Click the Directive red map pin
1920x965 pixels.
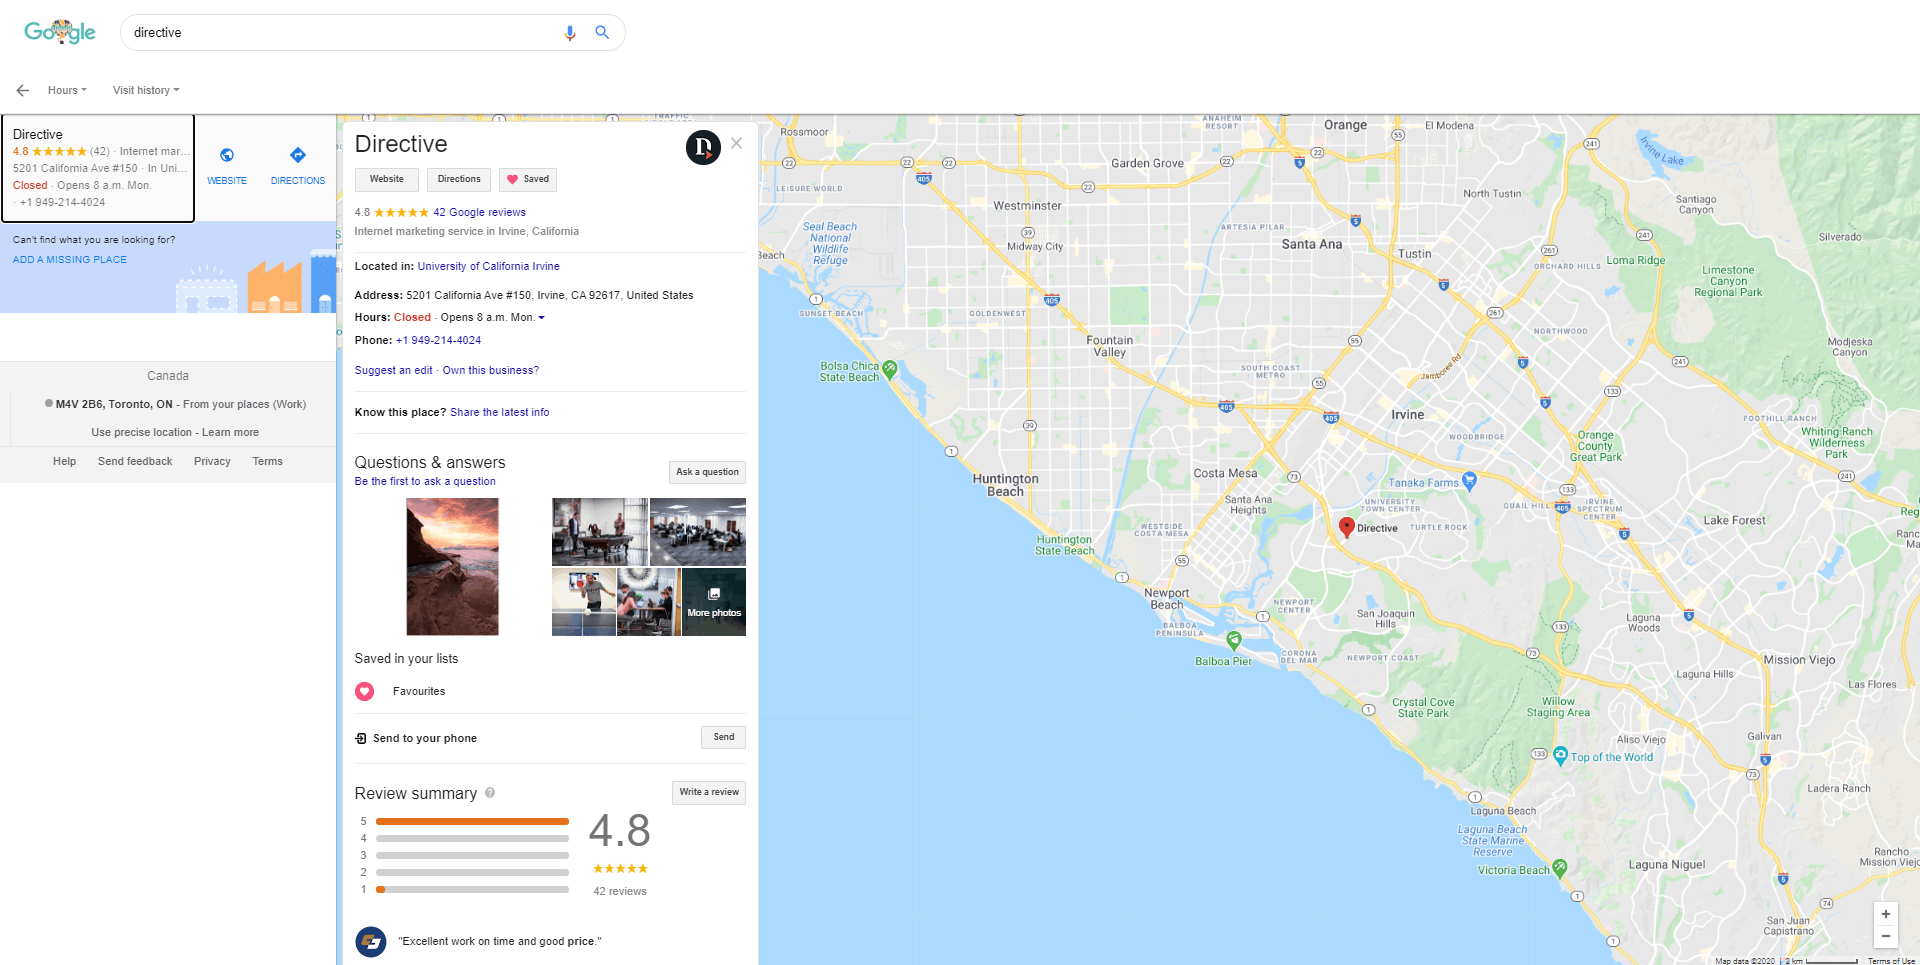coord(1347,527)
